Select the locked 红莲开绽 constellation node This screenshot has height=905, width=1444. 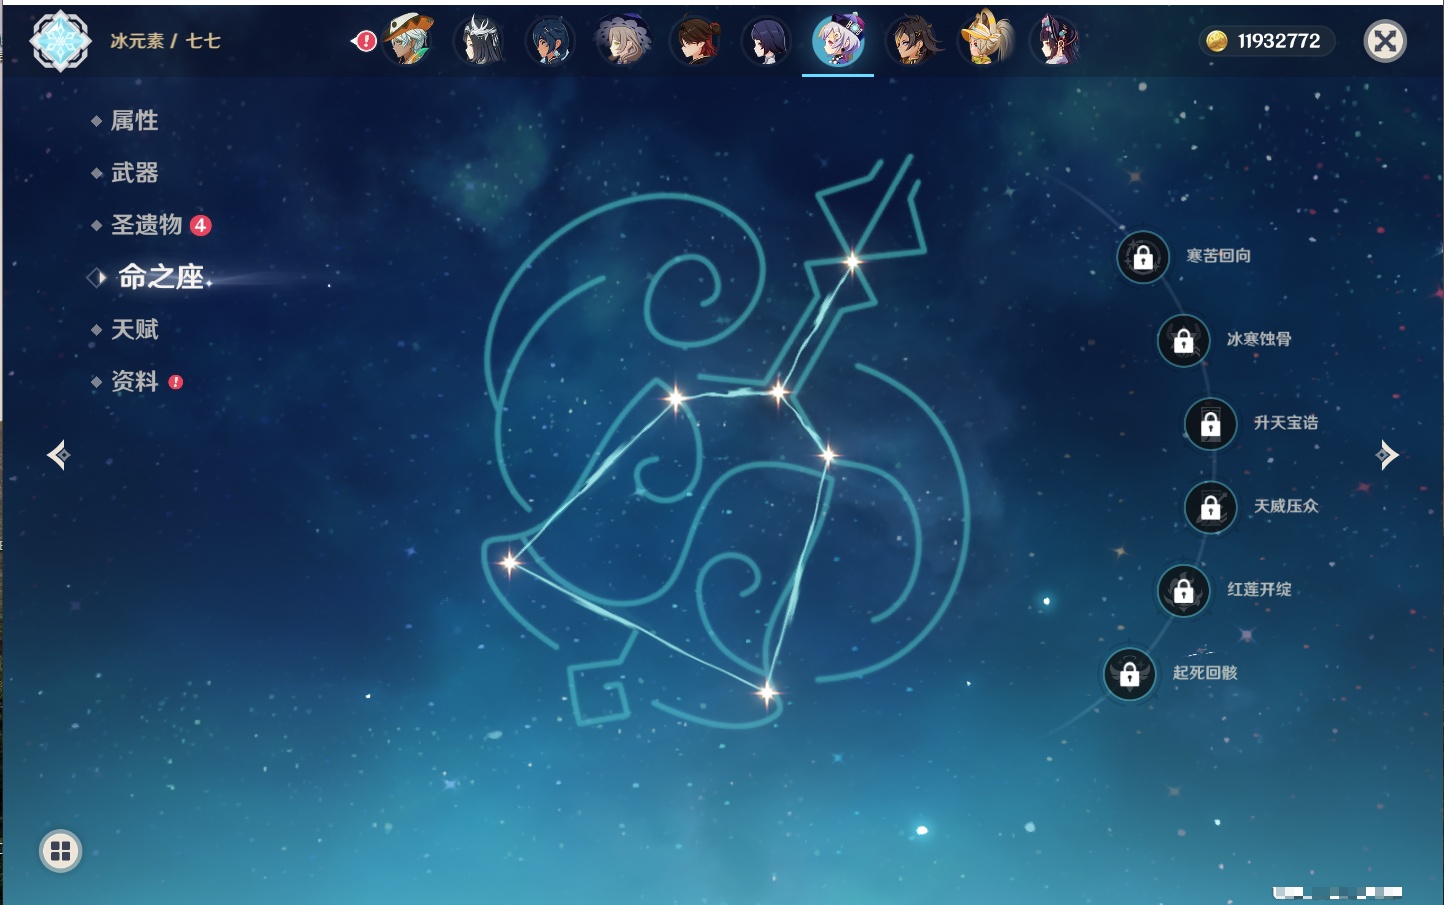pos(1183,590)
